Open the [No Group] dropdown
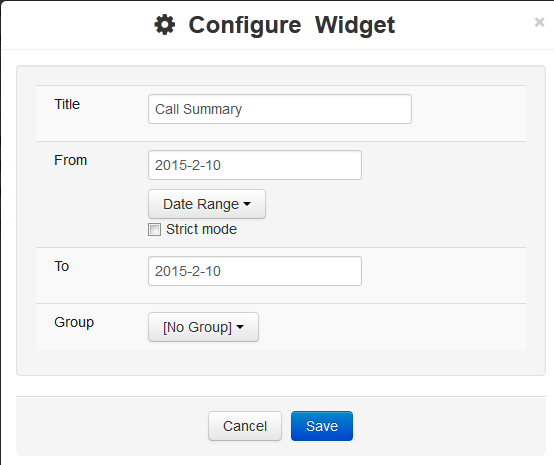The width and height of the screenshot is (554, 465). (x=203, y=327)
